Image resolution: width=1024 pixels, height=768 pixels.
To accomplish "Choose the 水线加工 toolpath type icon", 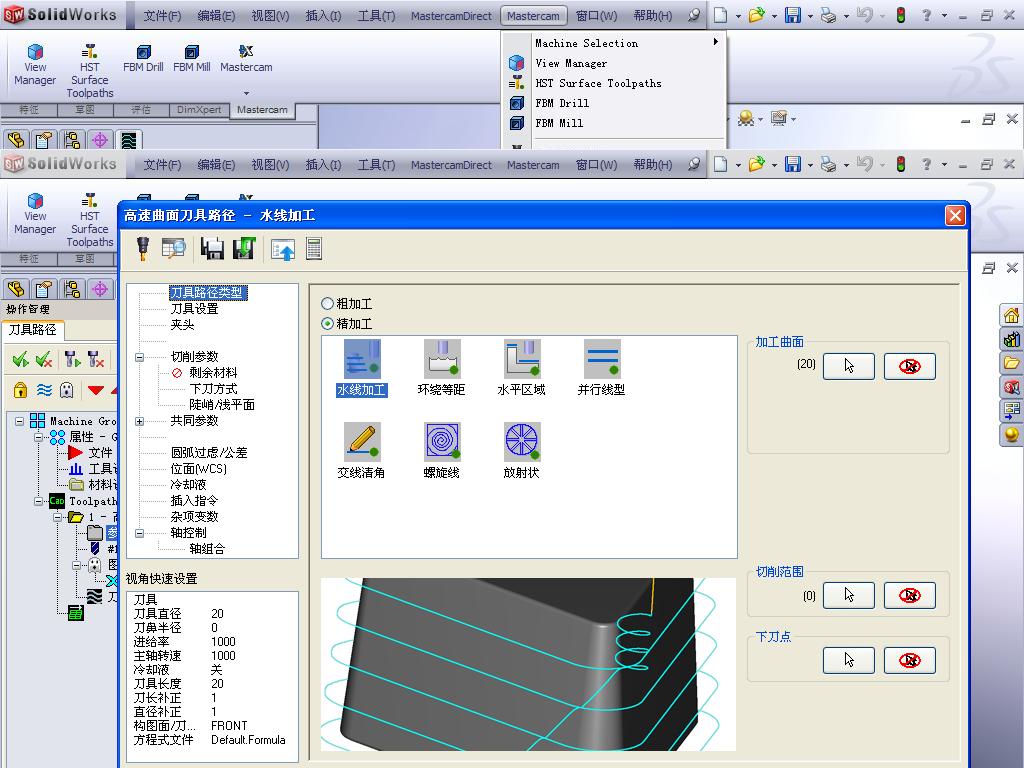I will coord(362,368).
